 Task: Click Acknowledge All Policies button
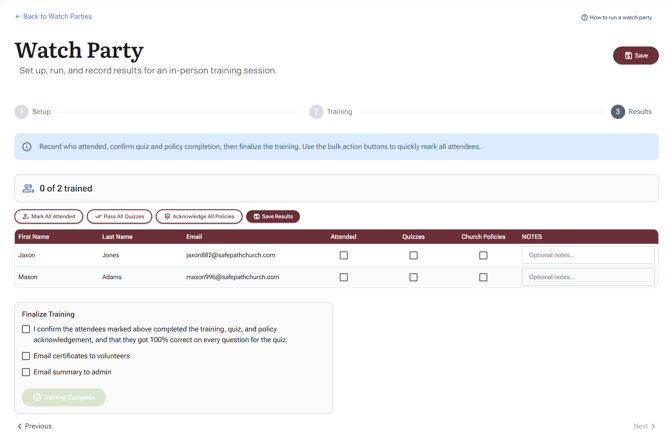point(199,217)
